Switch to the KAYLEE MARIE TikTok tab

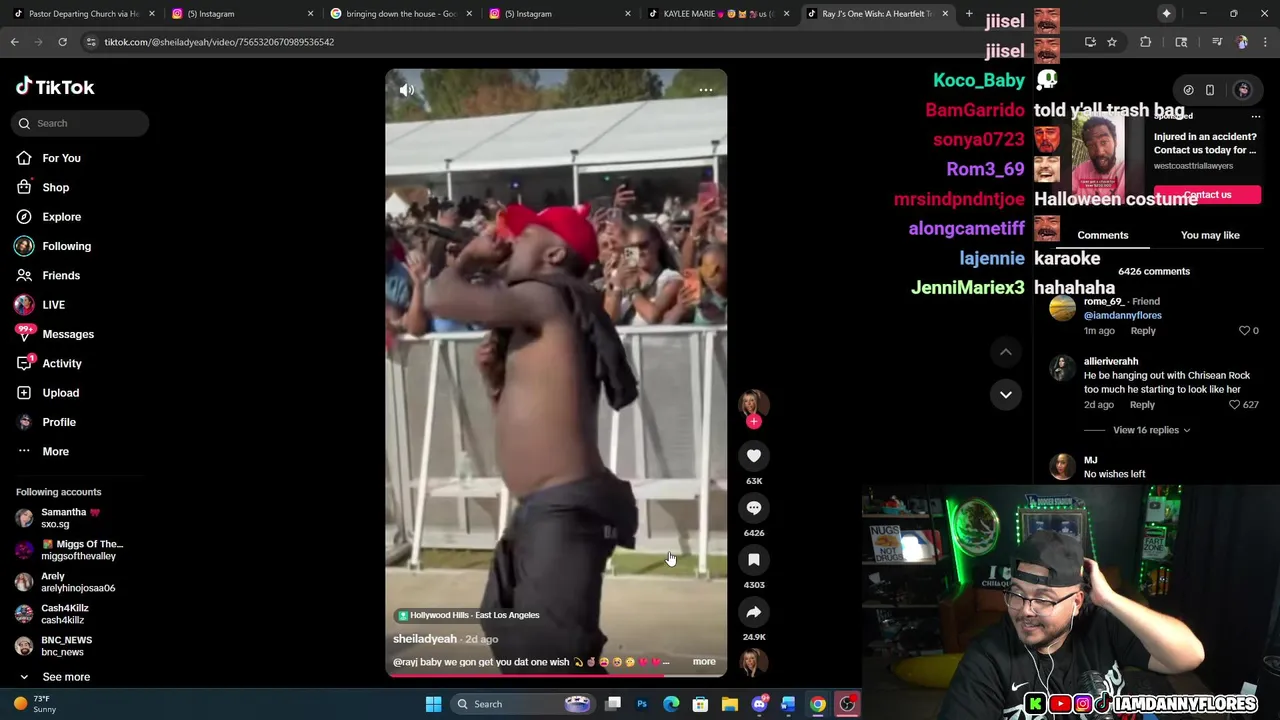pyautogui.click(x=717, y=14)
